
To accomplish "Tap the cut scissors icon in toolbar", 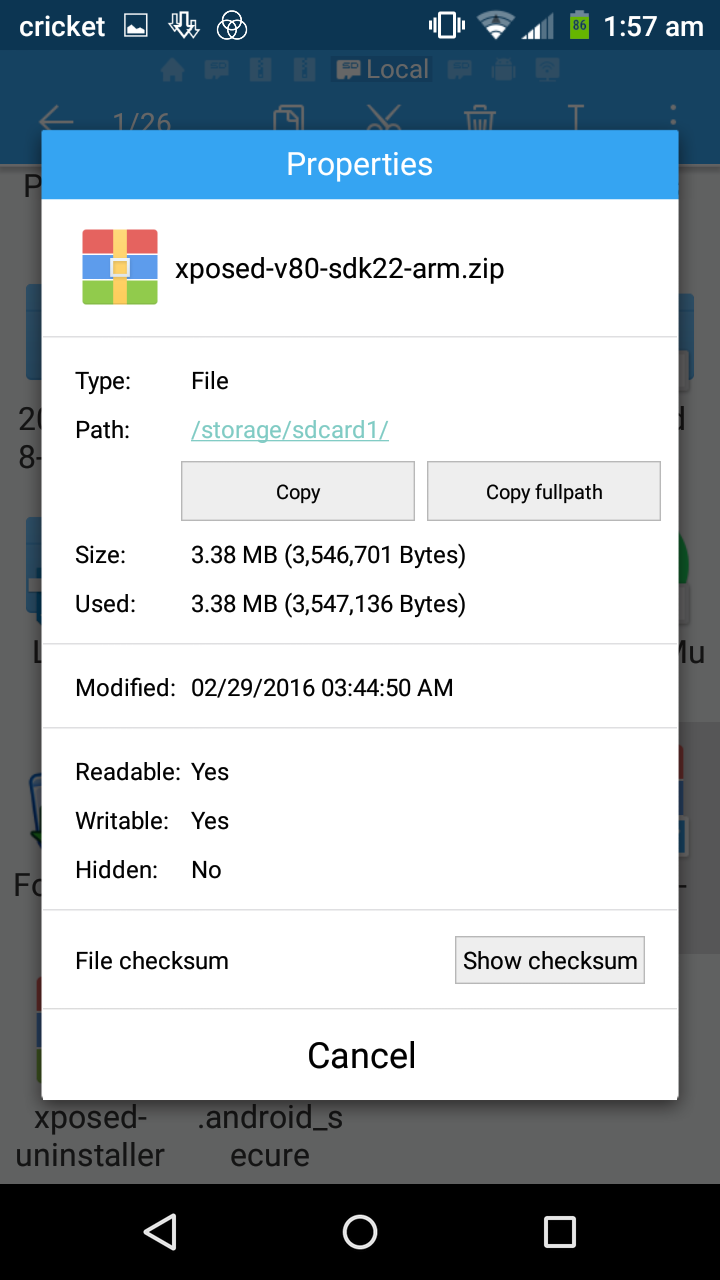I will coord(383,118).
